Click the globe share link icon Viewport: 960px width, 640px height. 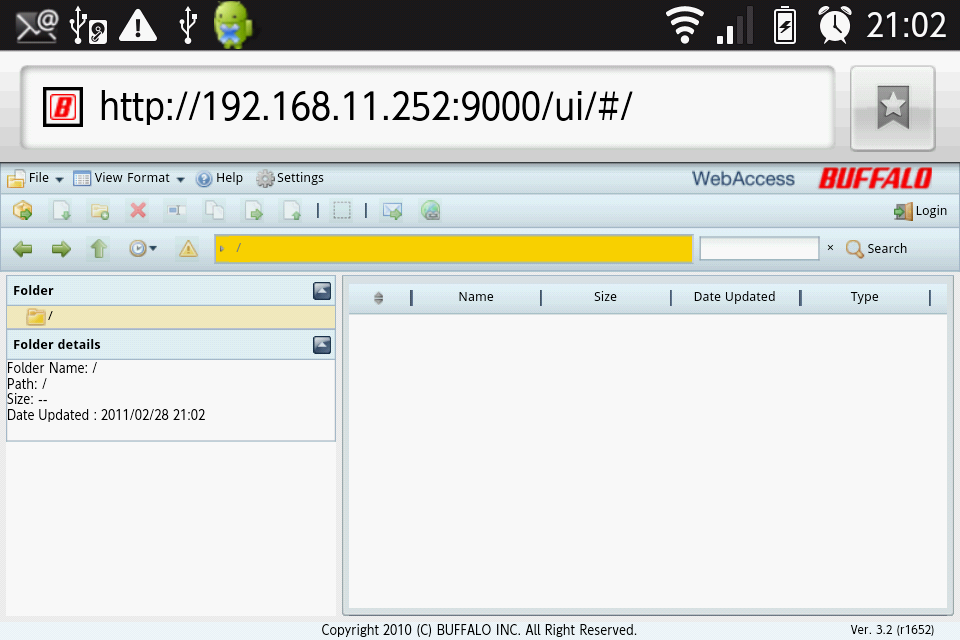[430, 211]
